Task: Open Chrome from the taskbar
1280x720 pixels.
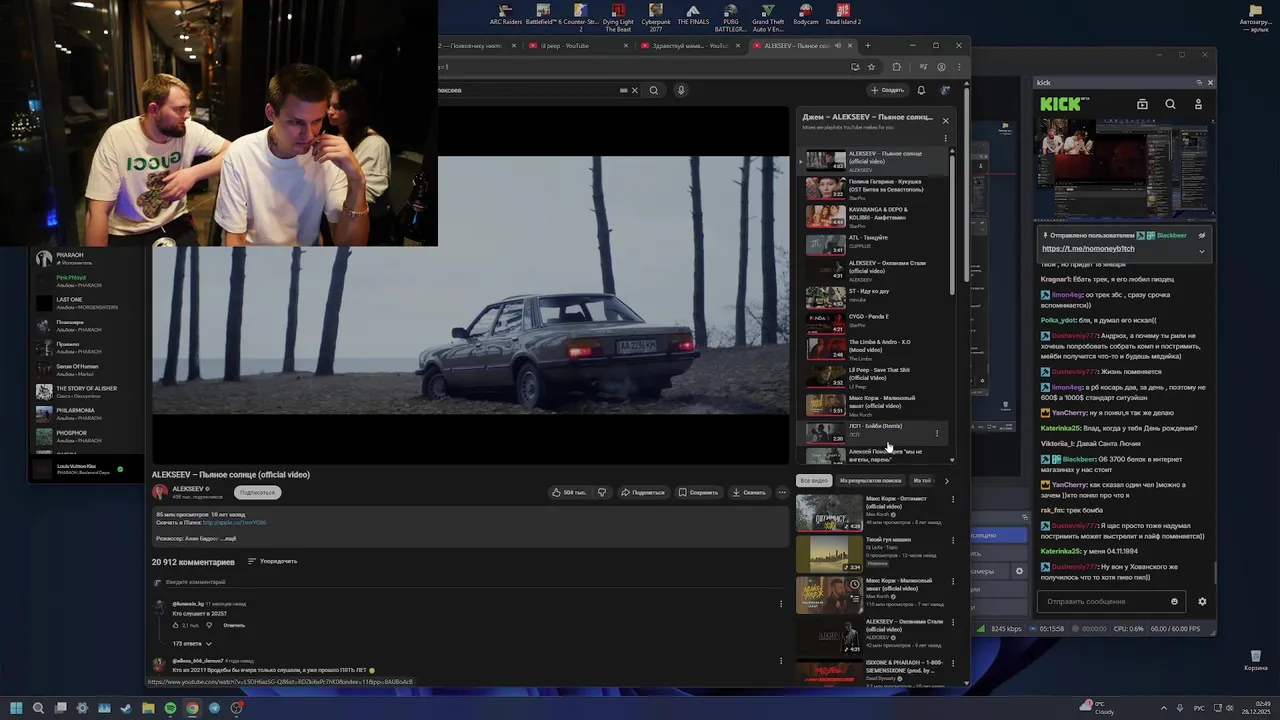Action: coord(192,708)
